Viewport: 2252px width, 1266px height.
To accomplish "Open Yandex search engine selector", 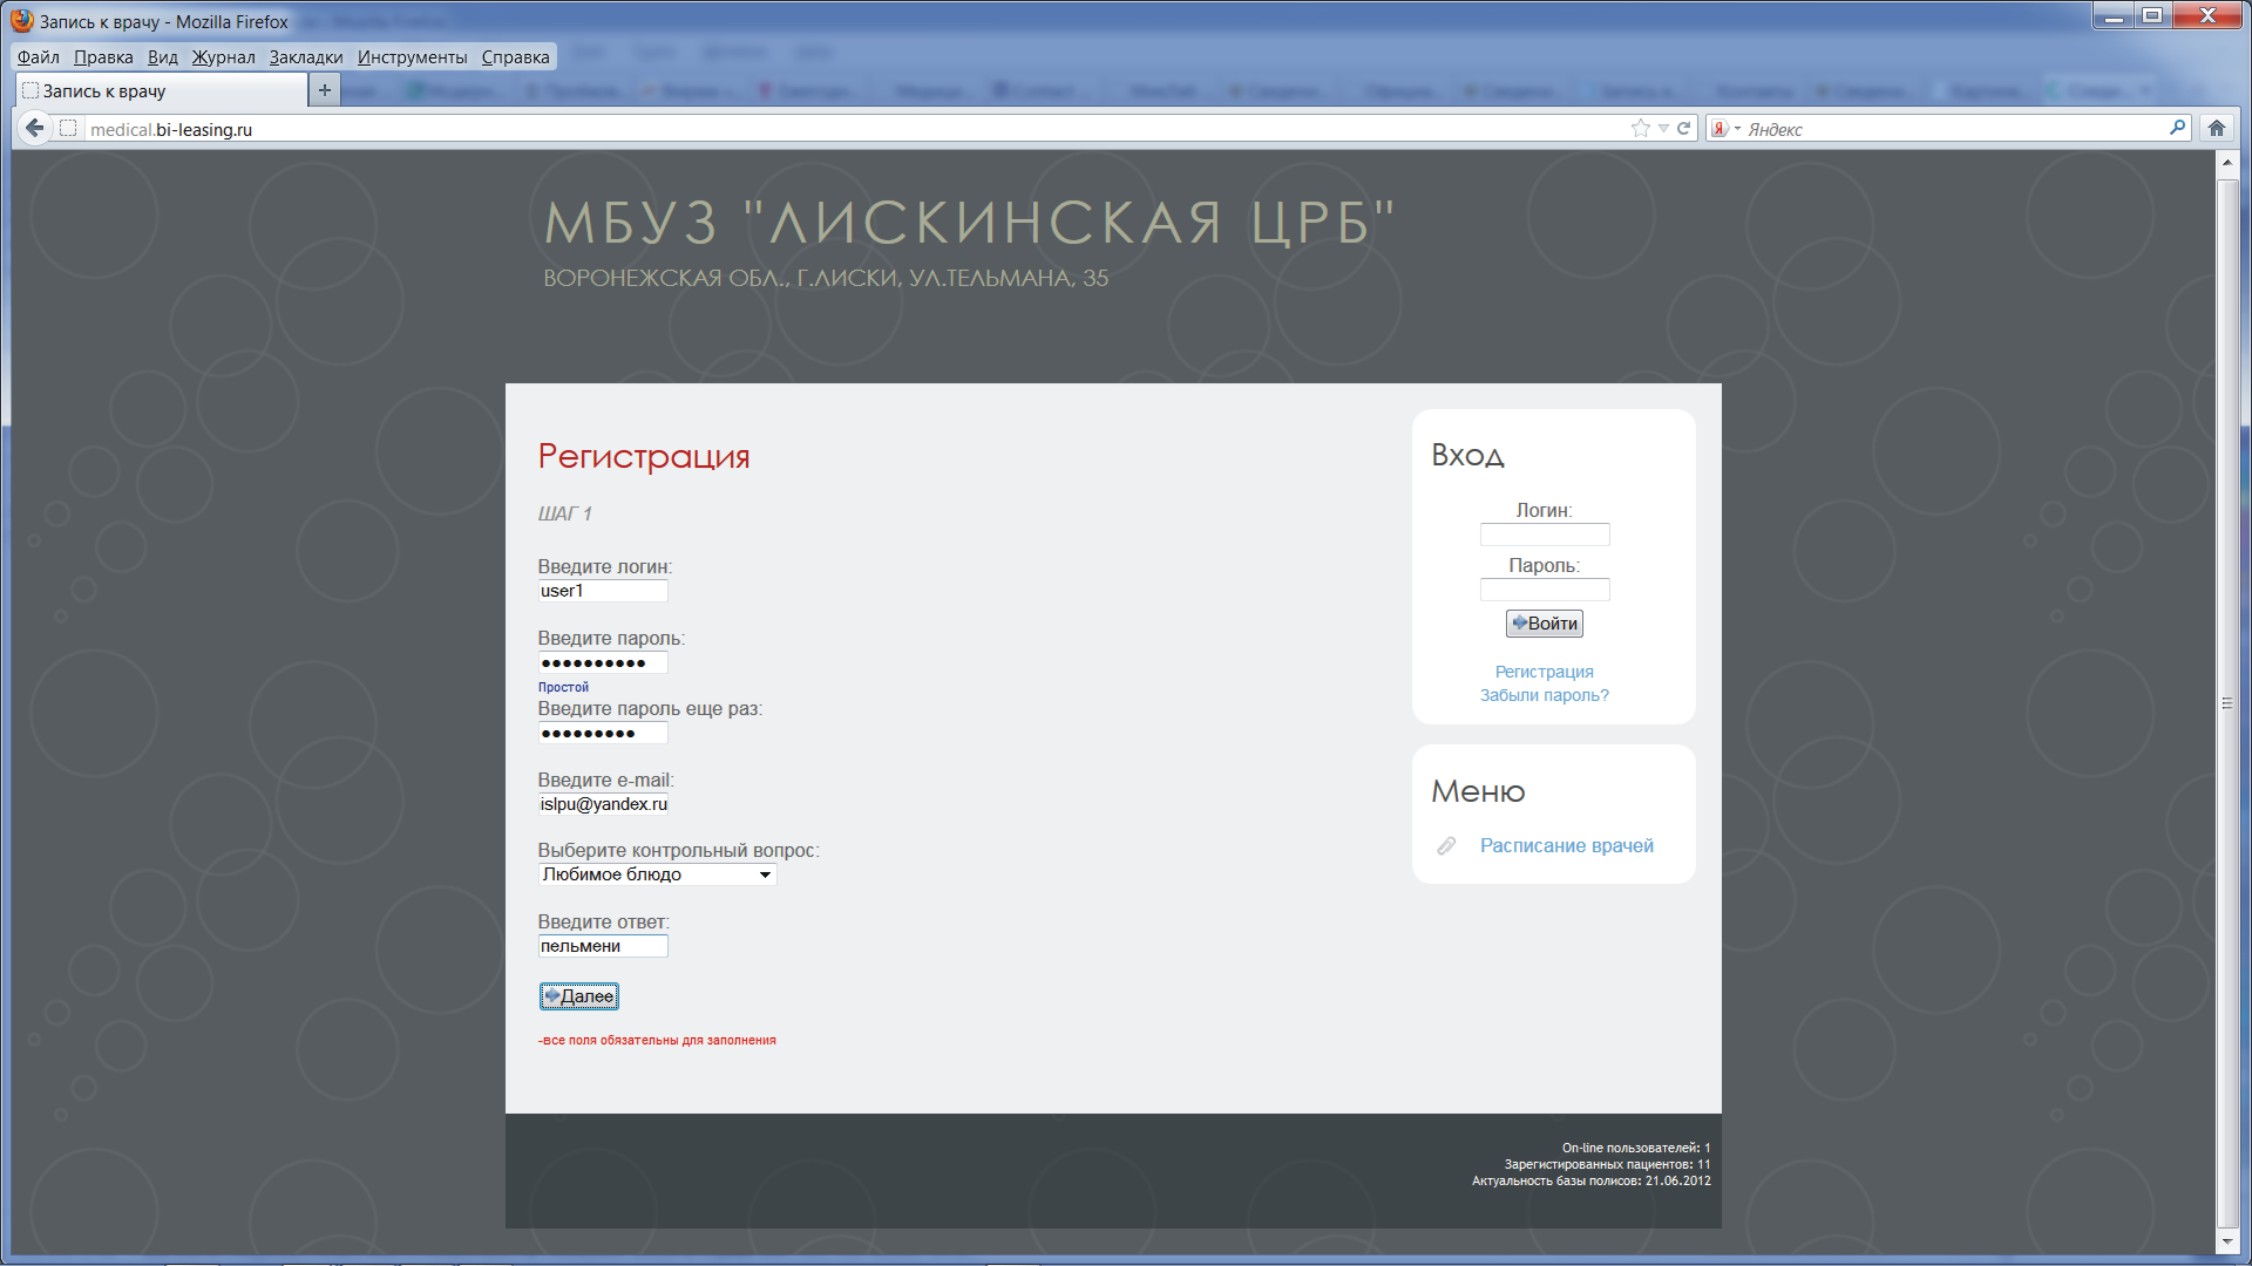I will (1726, 129).
